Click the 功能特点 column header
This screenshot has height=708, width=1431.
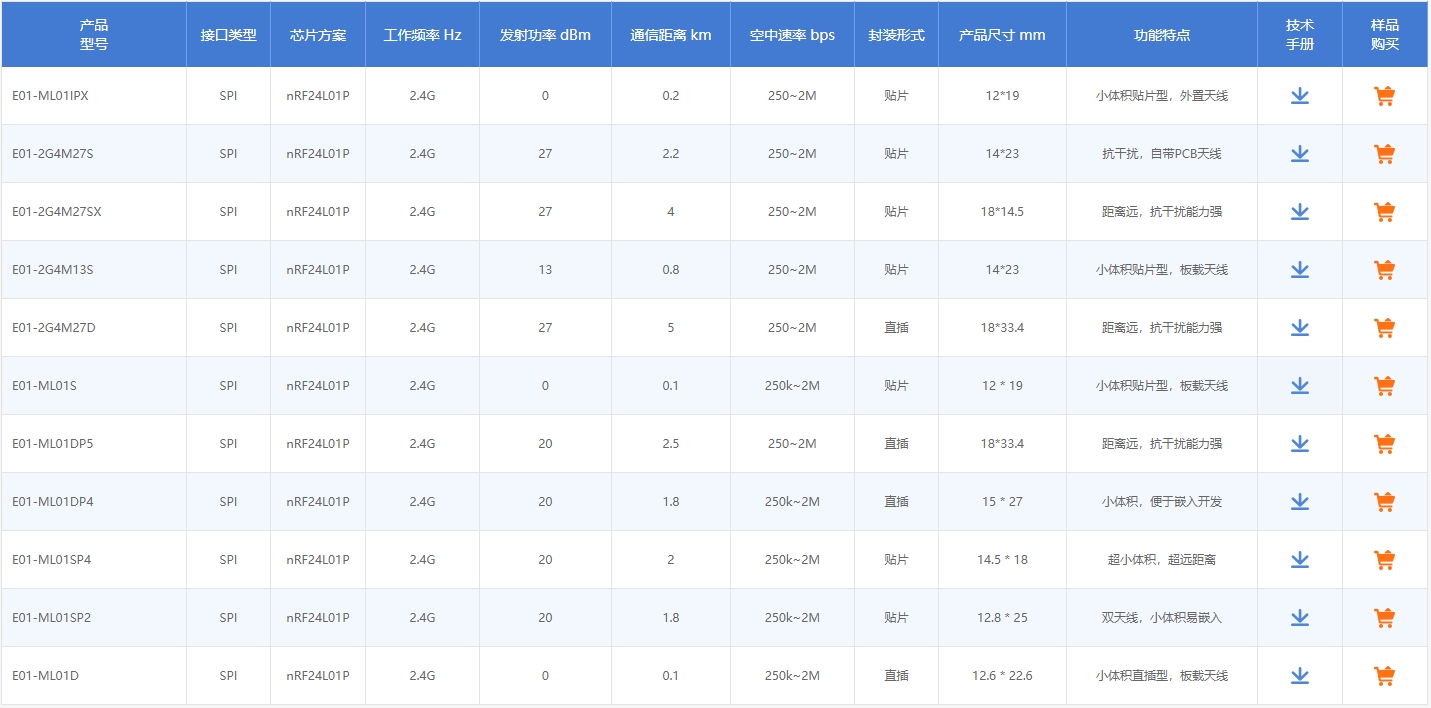tap(1160, 34)
